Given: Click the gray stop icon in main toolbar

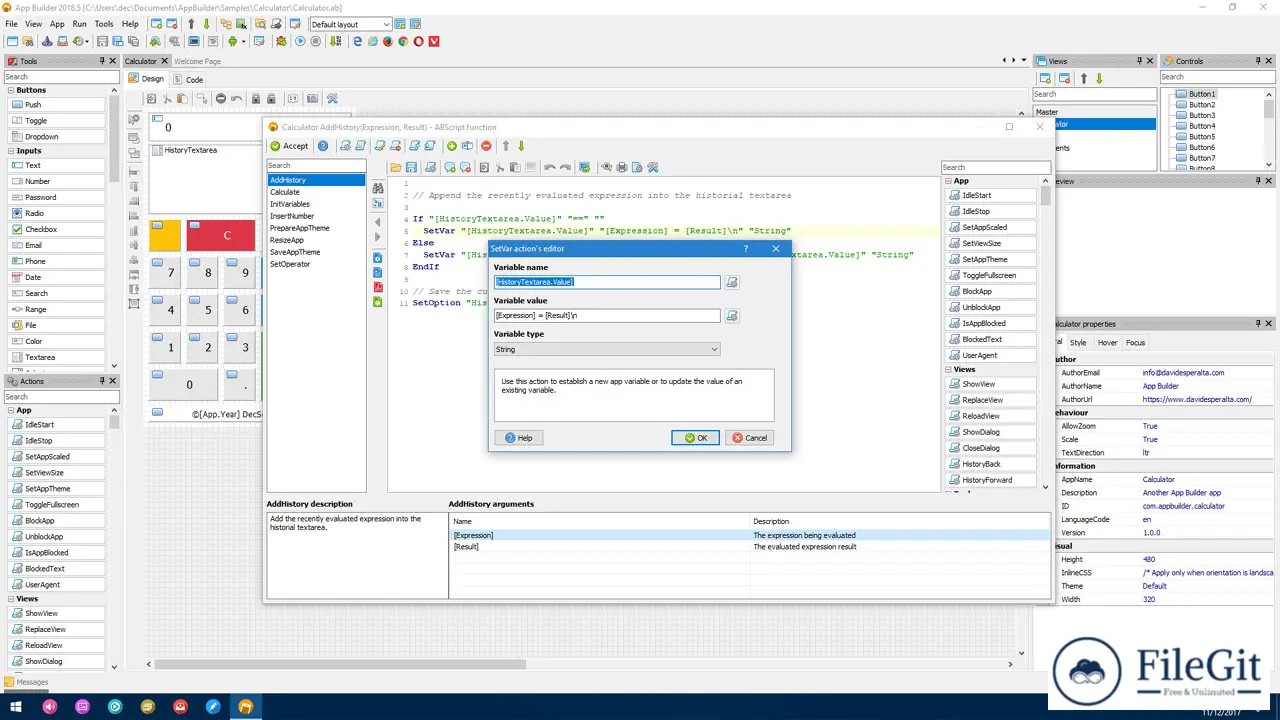Looking at the screenshot, I should tap(316, 42).
